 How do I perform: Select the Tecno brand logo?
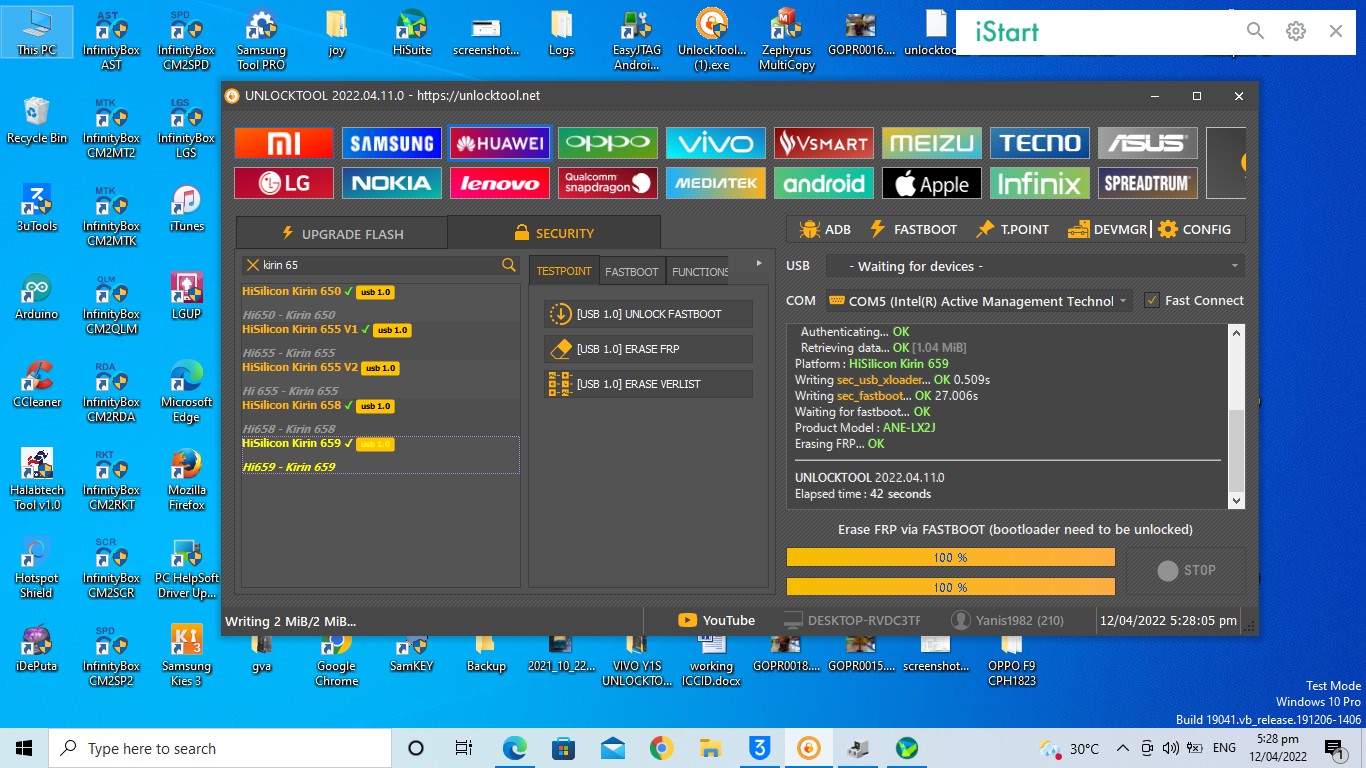tap(1040, 143)
